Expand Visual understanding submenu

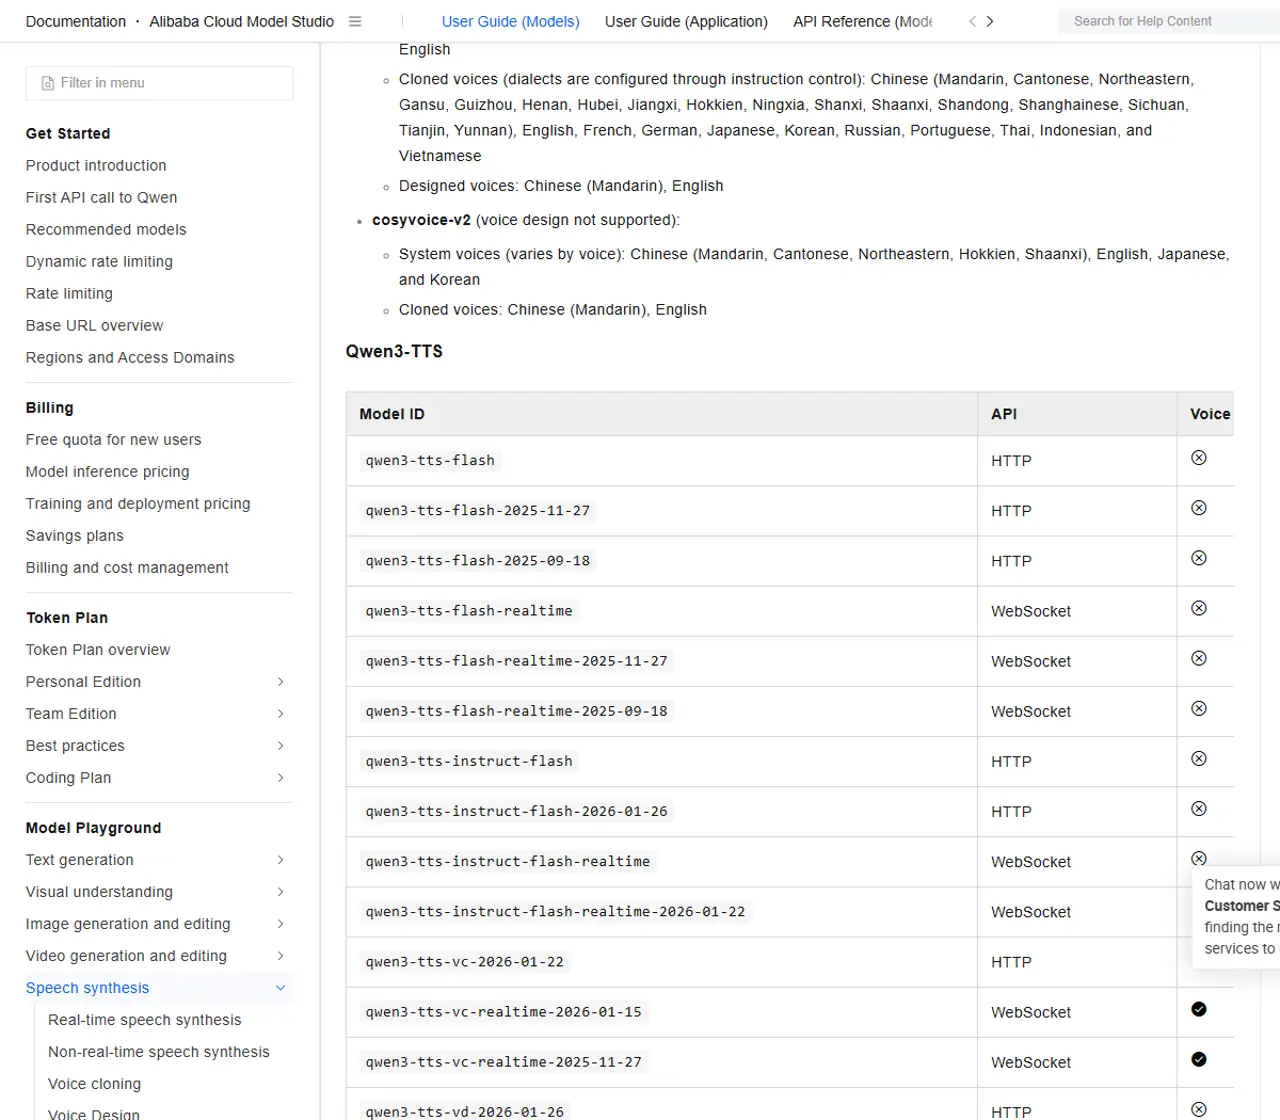(281, 892)
